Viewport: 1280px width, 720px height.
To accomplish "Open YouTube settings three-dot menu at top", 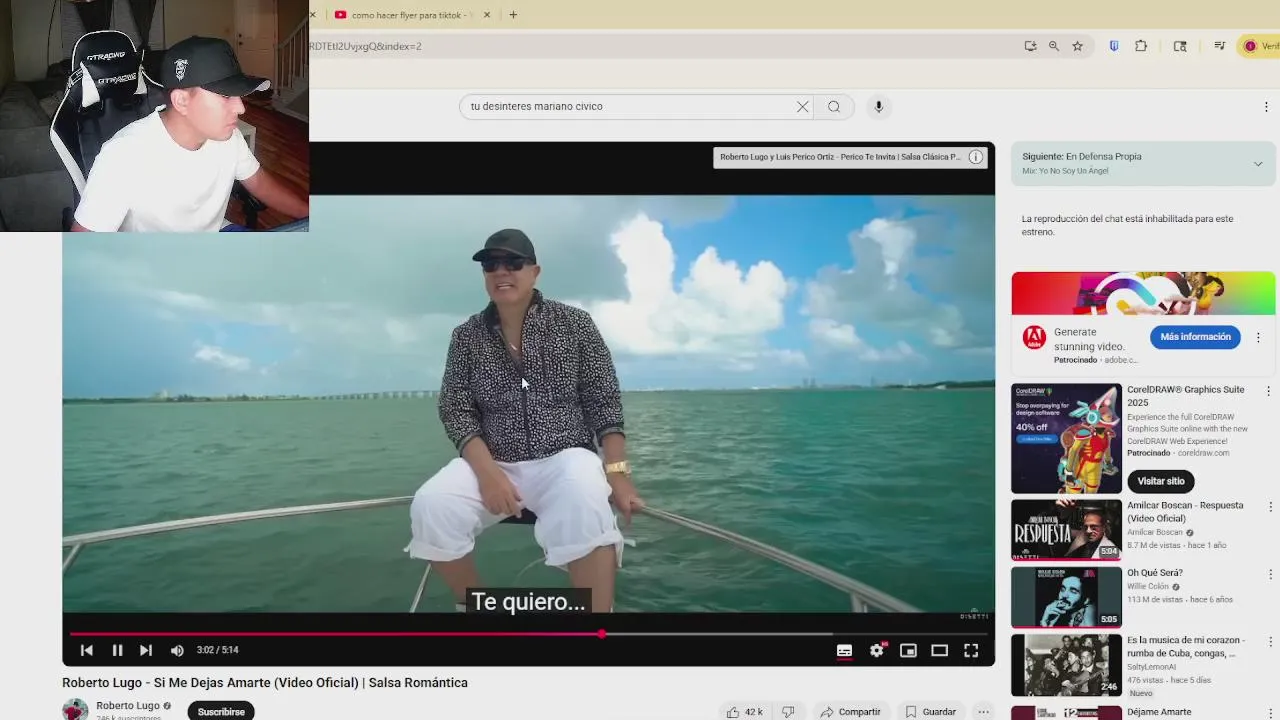I will point(1266,107).
